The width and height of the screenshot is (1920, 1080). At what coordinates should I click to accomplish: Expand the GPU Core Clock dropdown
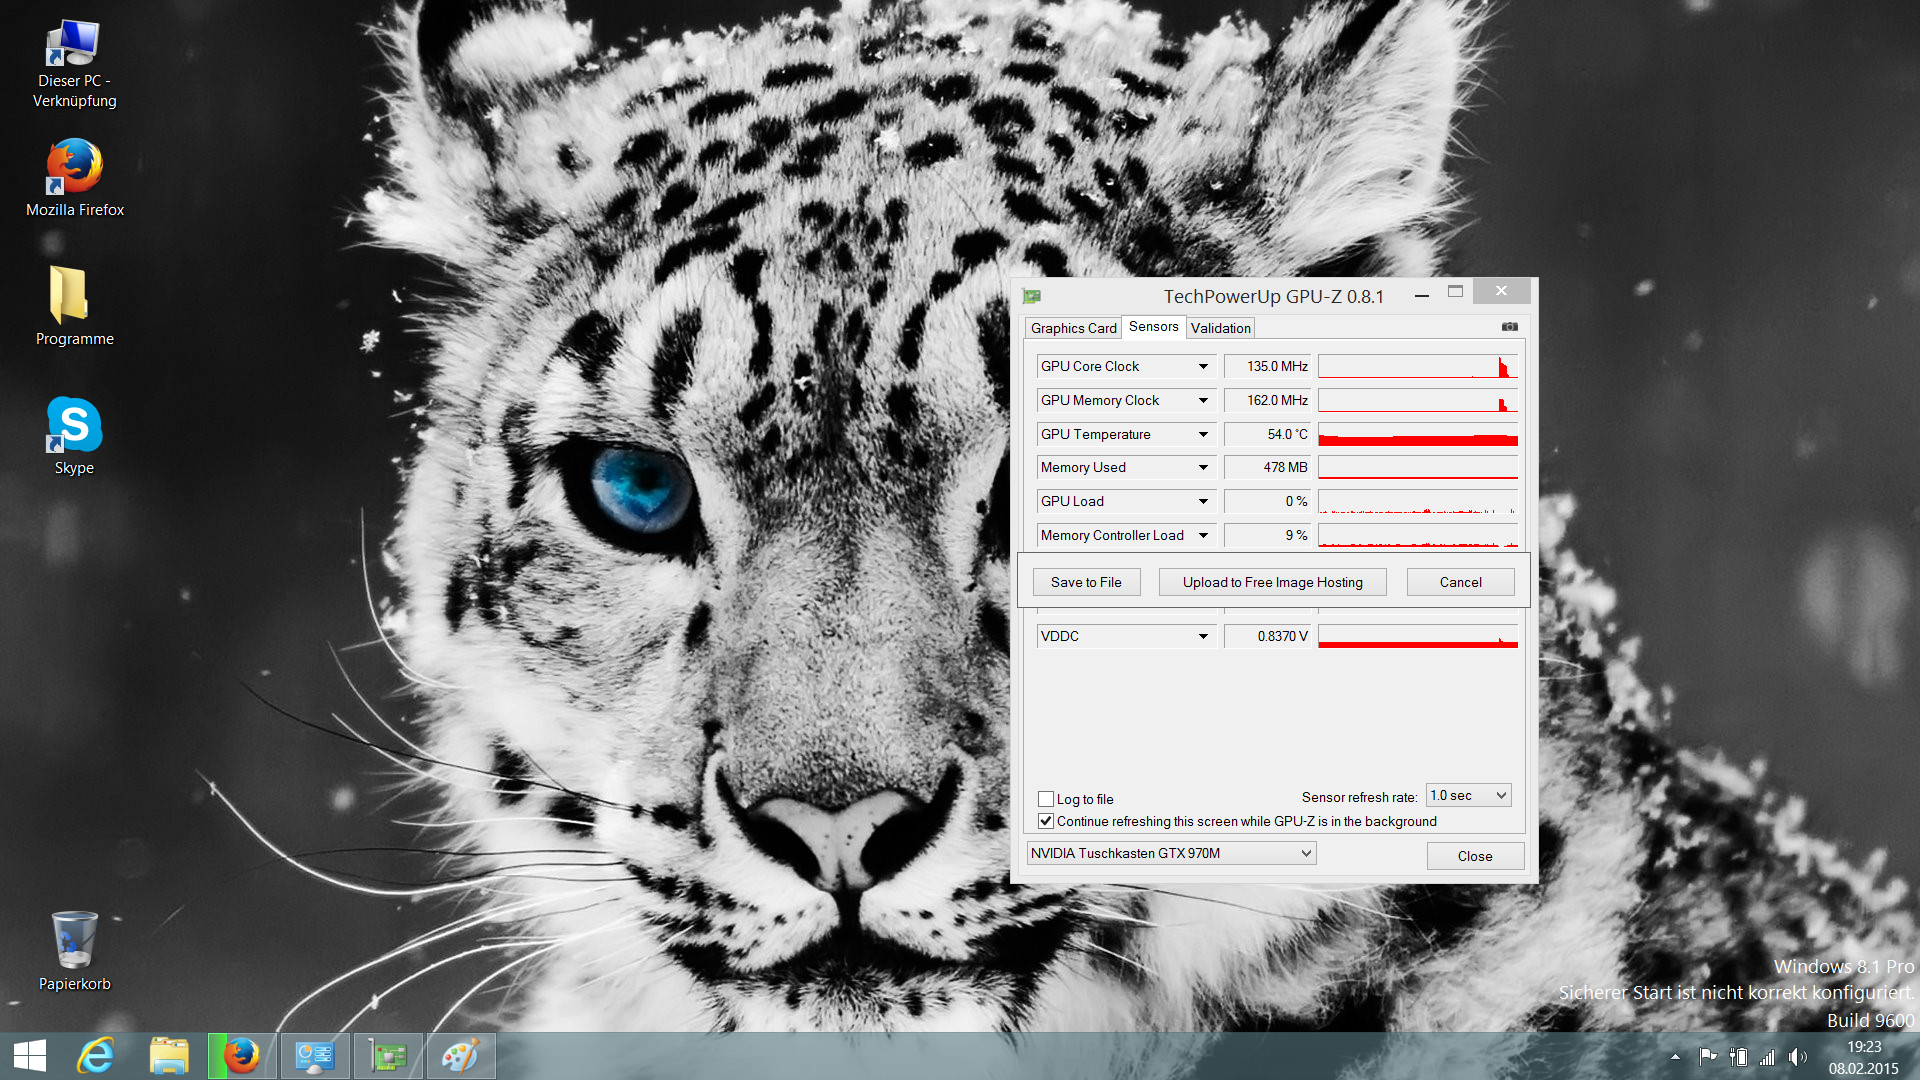[x=1203, y=367]
